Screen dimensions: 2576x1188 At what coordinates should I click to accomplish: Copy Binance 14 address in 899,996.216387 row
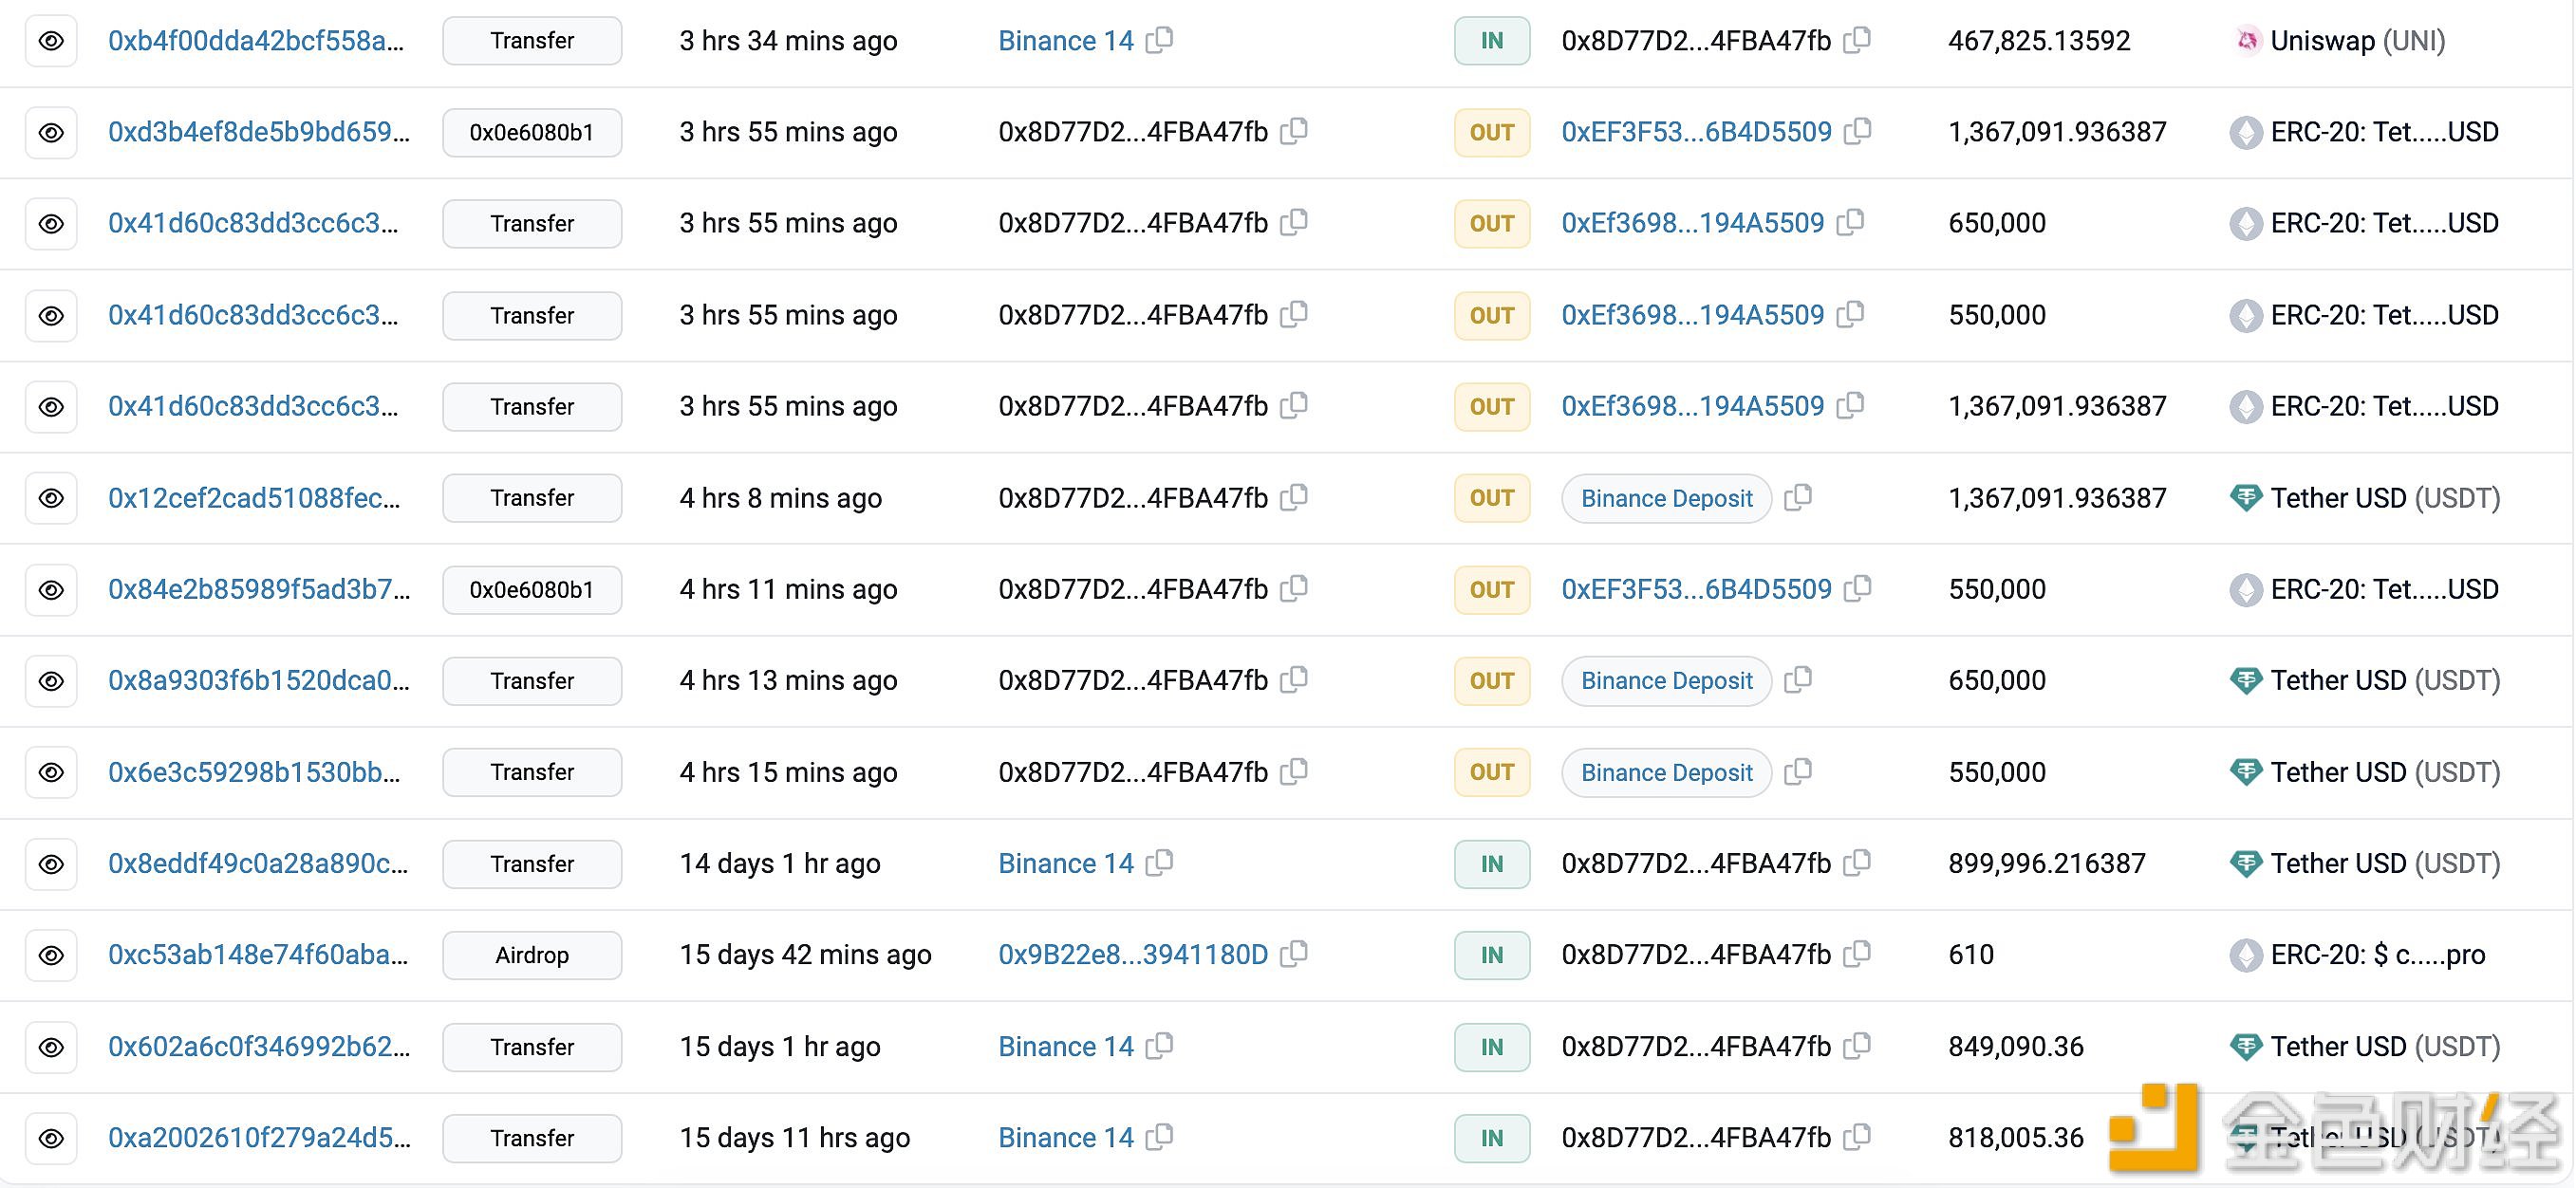pyautogui.click(x=1159, y=863)
